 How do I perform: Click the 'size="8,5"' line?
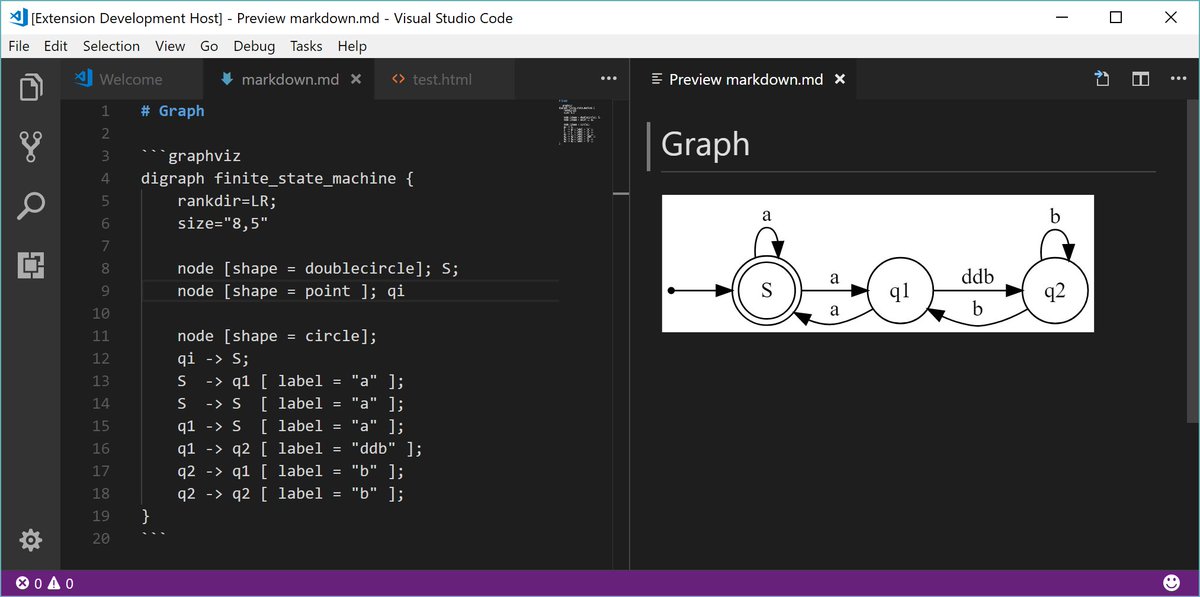click(223, 223)
